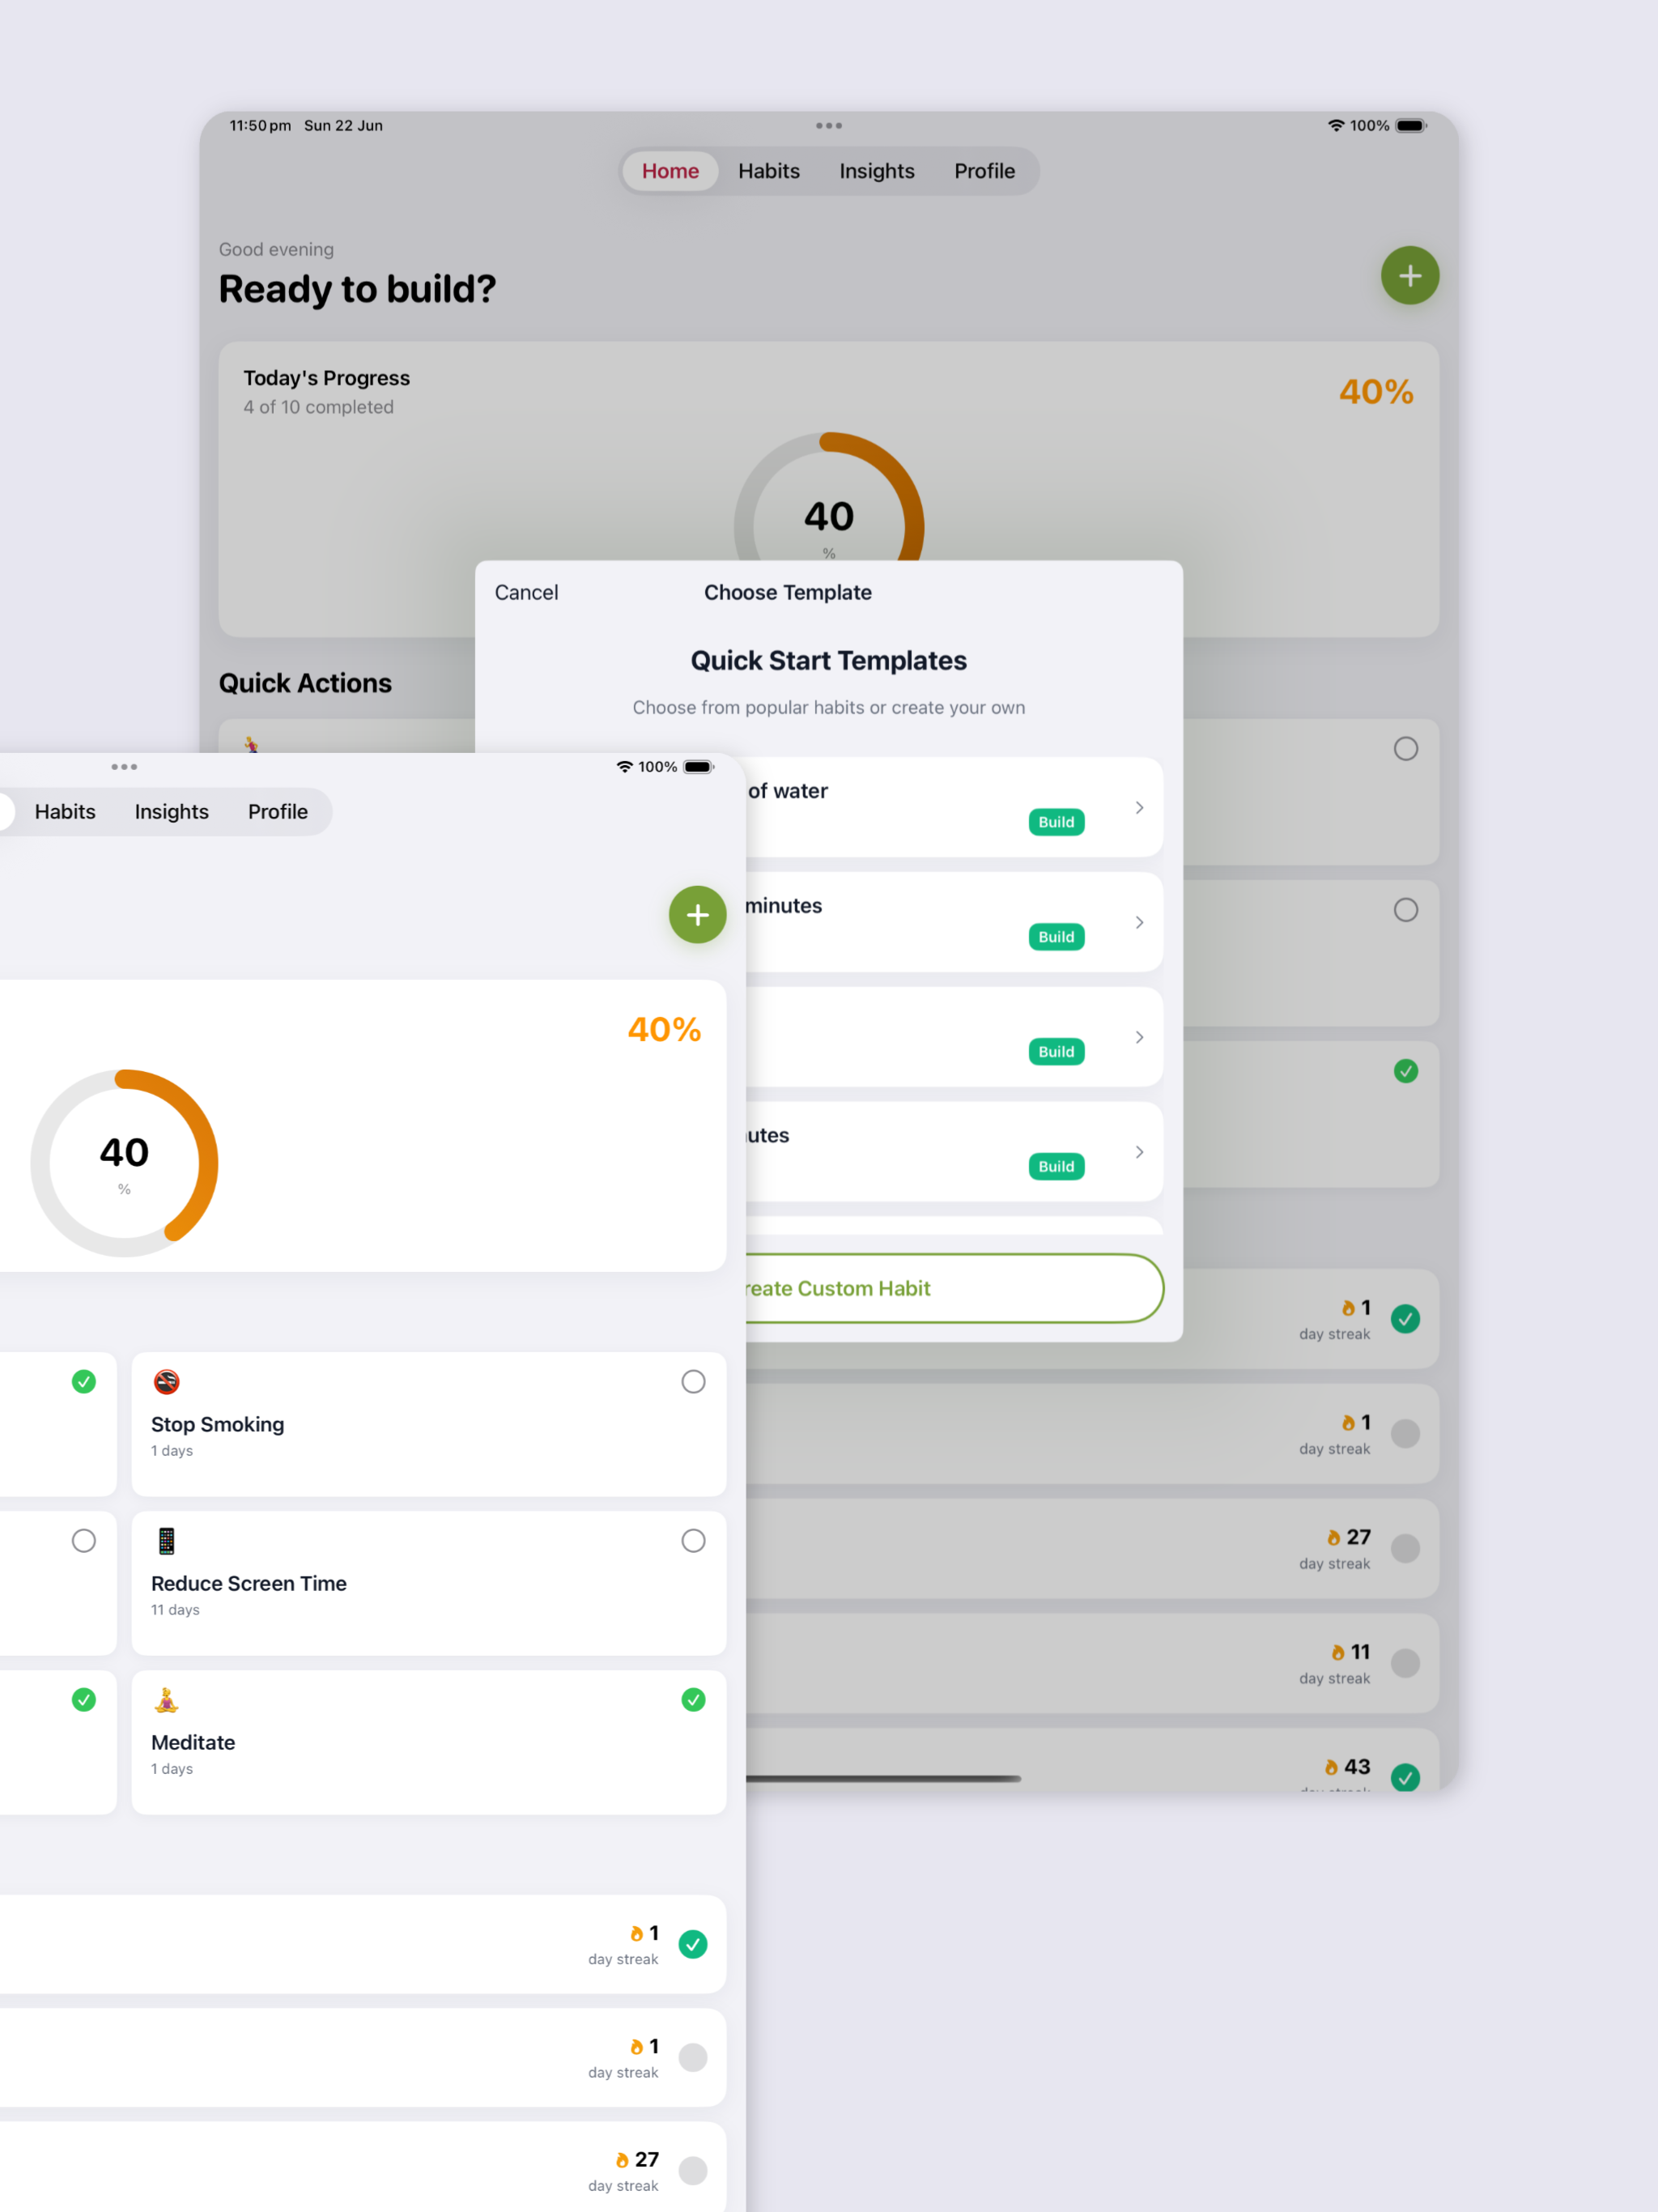Toggle gray circle on 1-day streak row, back window
This screenshot has width=1658, height=2212.
[1405, 1433]
